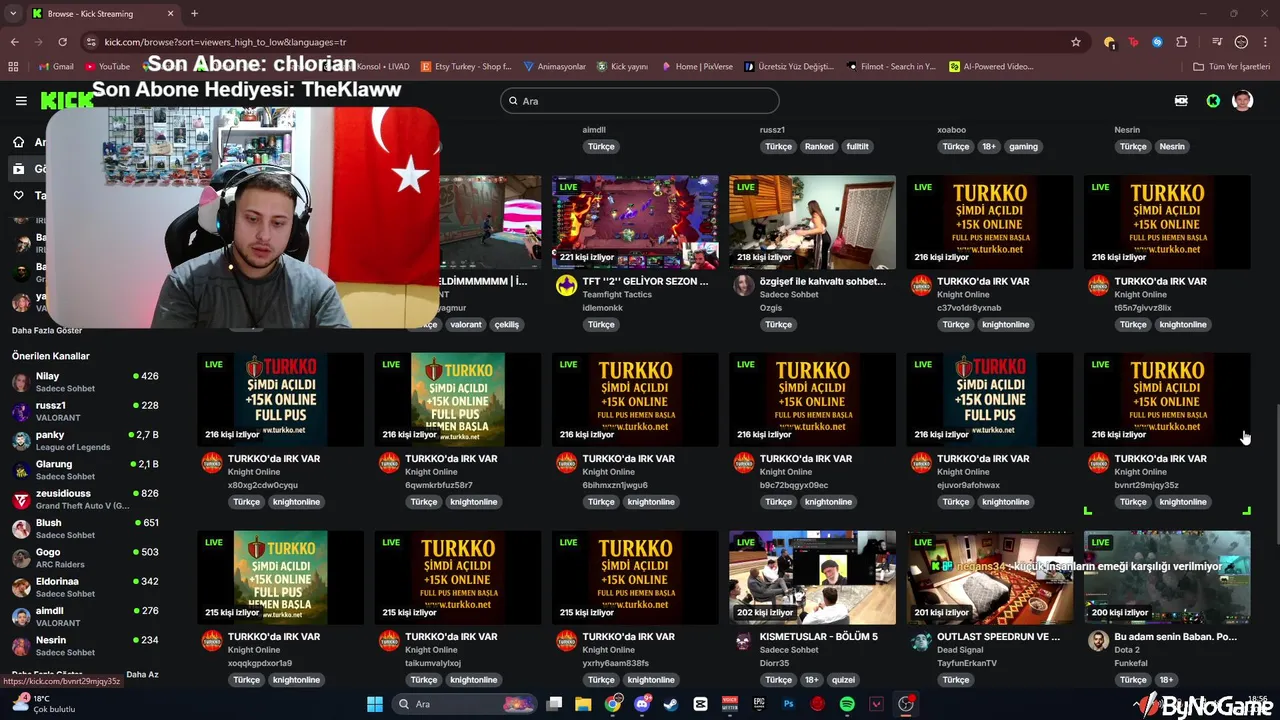
Task: Click Diorr35 avatar under KISMETUSLAR stream
Action: [743, 641]
